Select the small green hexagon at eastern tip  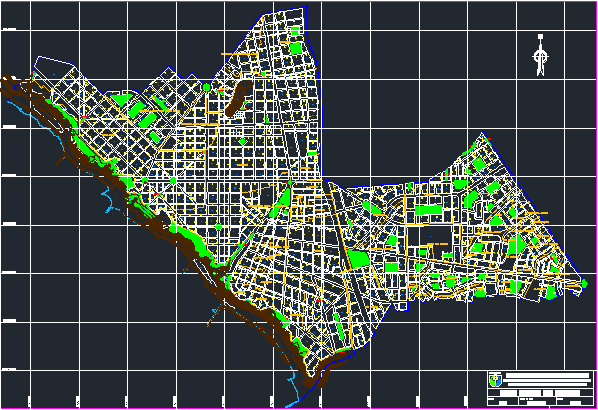point(585,283)
